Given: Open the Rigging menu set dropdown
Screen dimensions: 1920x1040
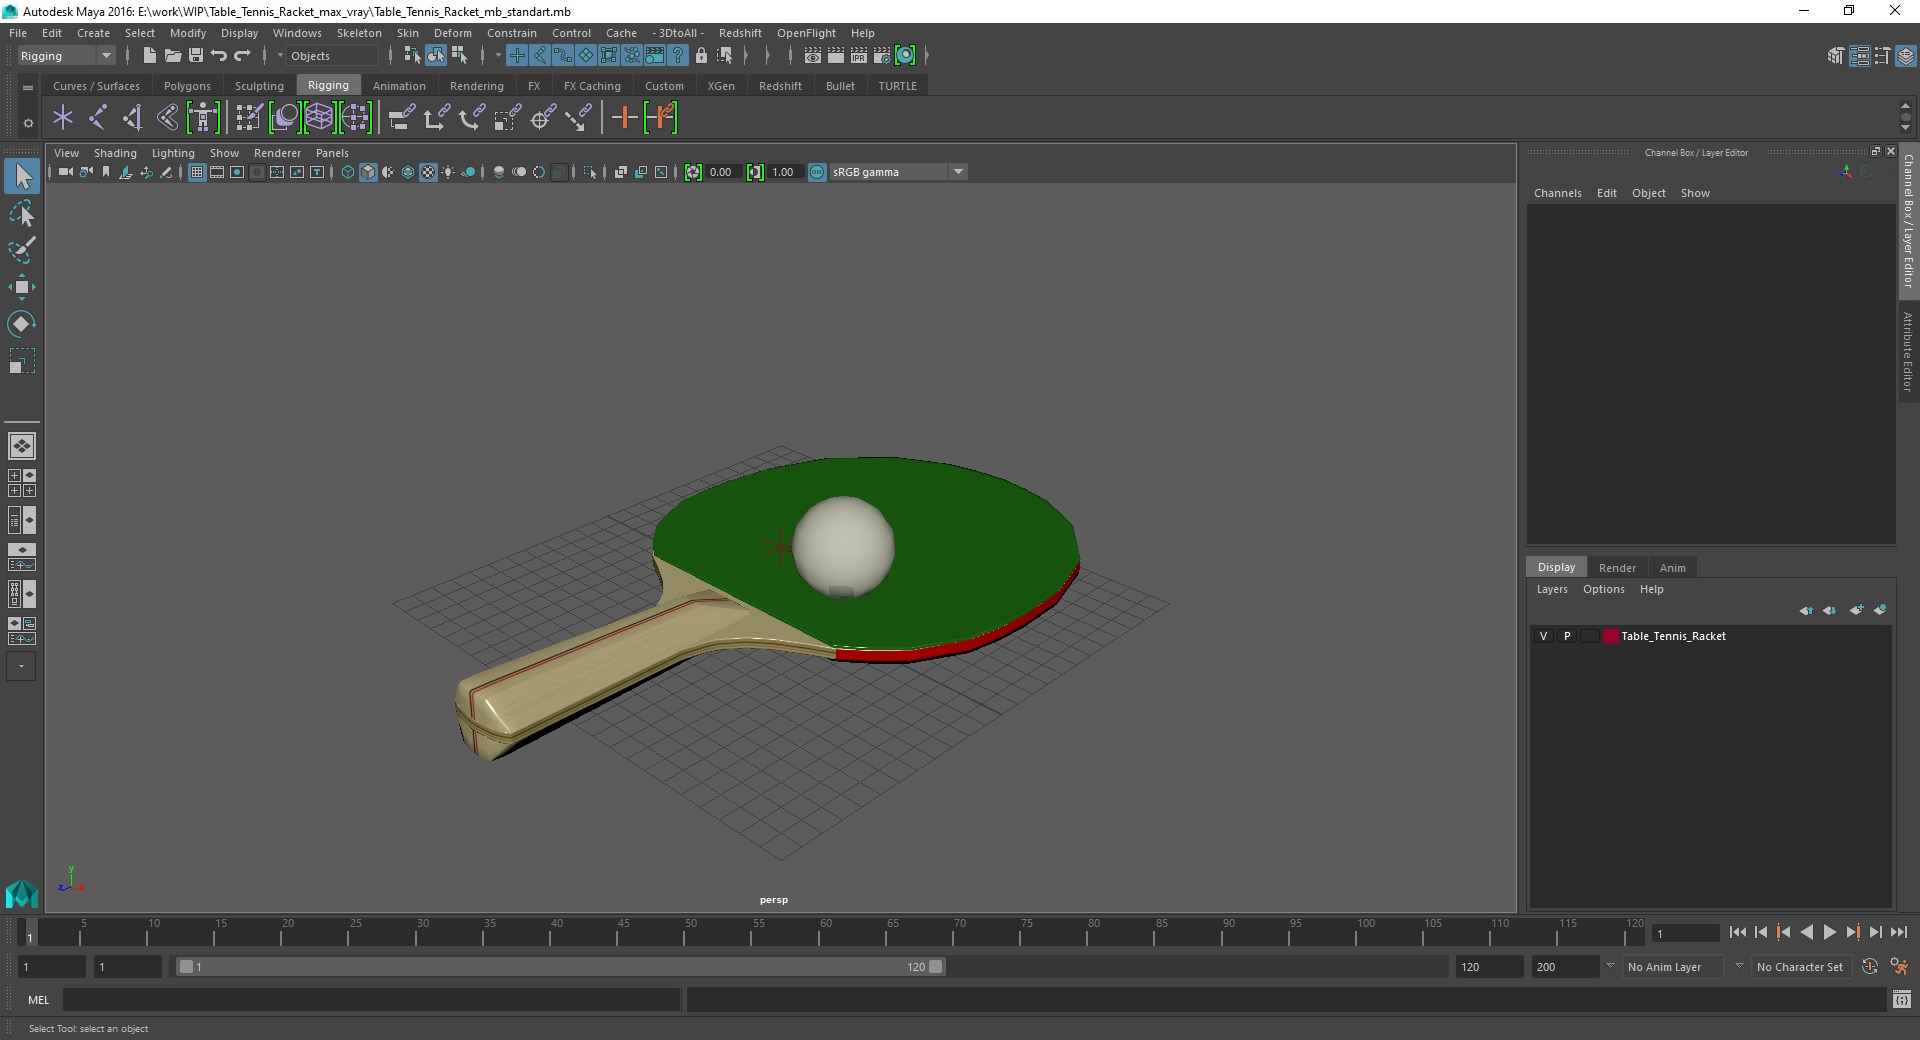Looking at the screenshot, I should [x=66, y=56].
